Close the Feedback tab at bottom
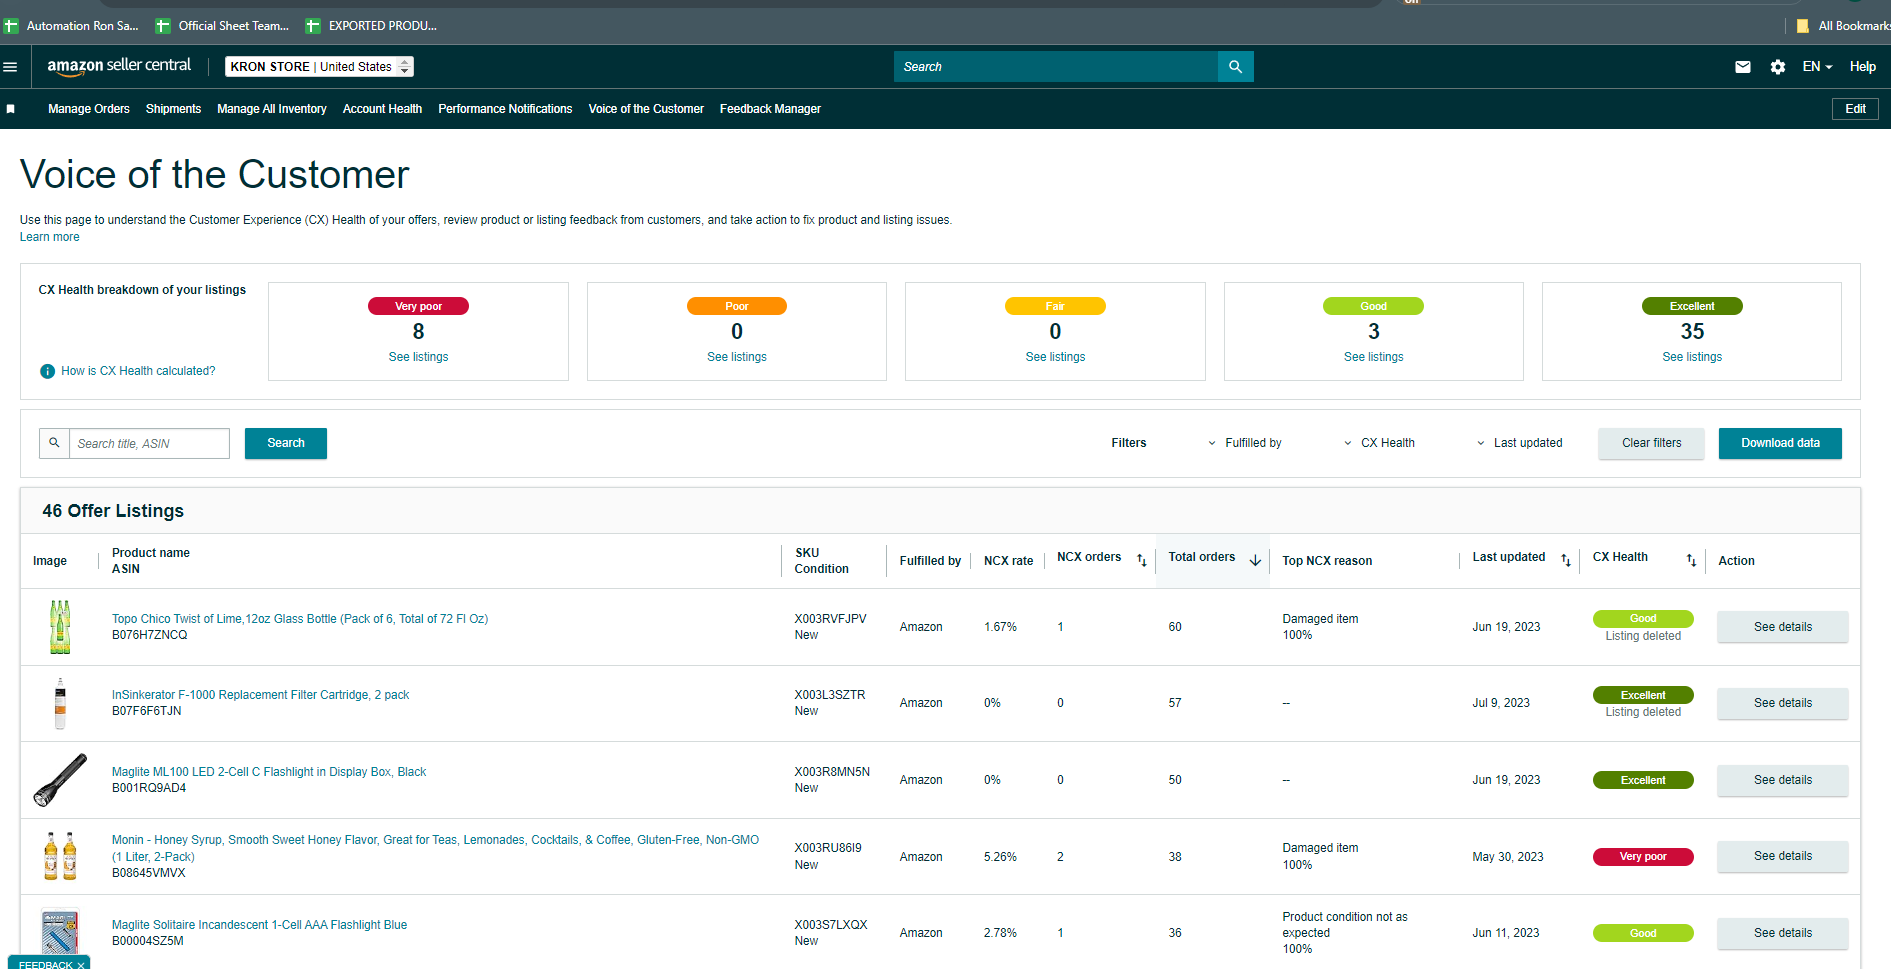The width and height of the screenshot is (1891, 969). [x=81, y=965]
